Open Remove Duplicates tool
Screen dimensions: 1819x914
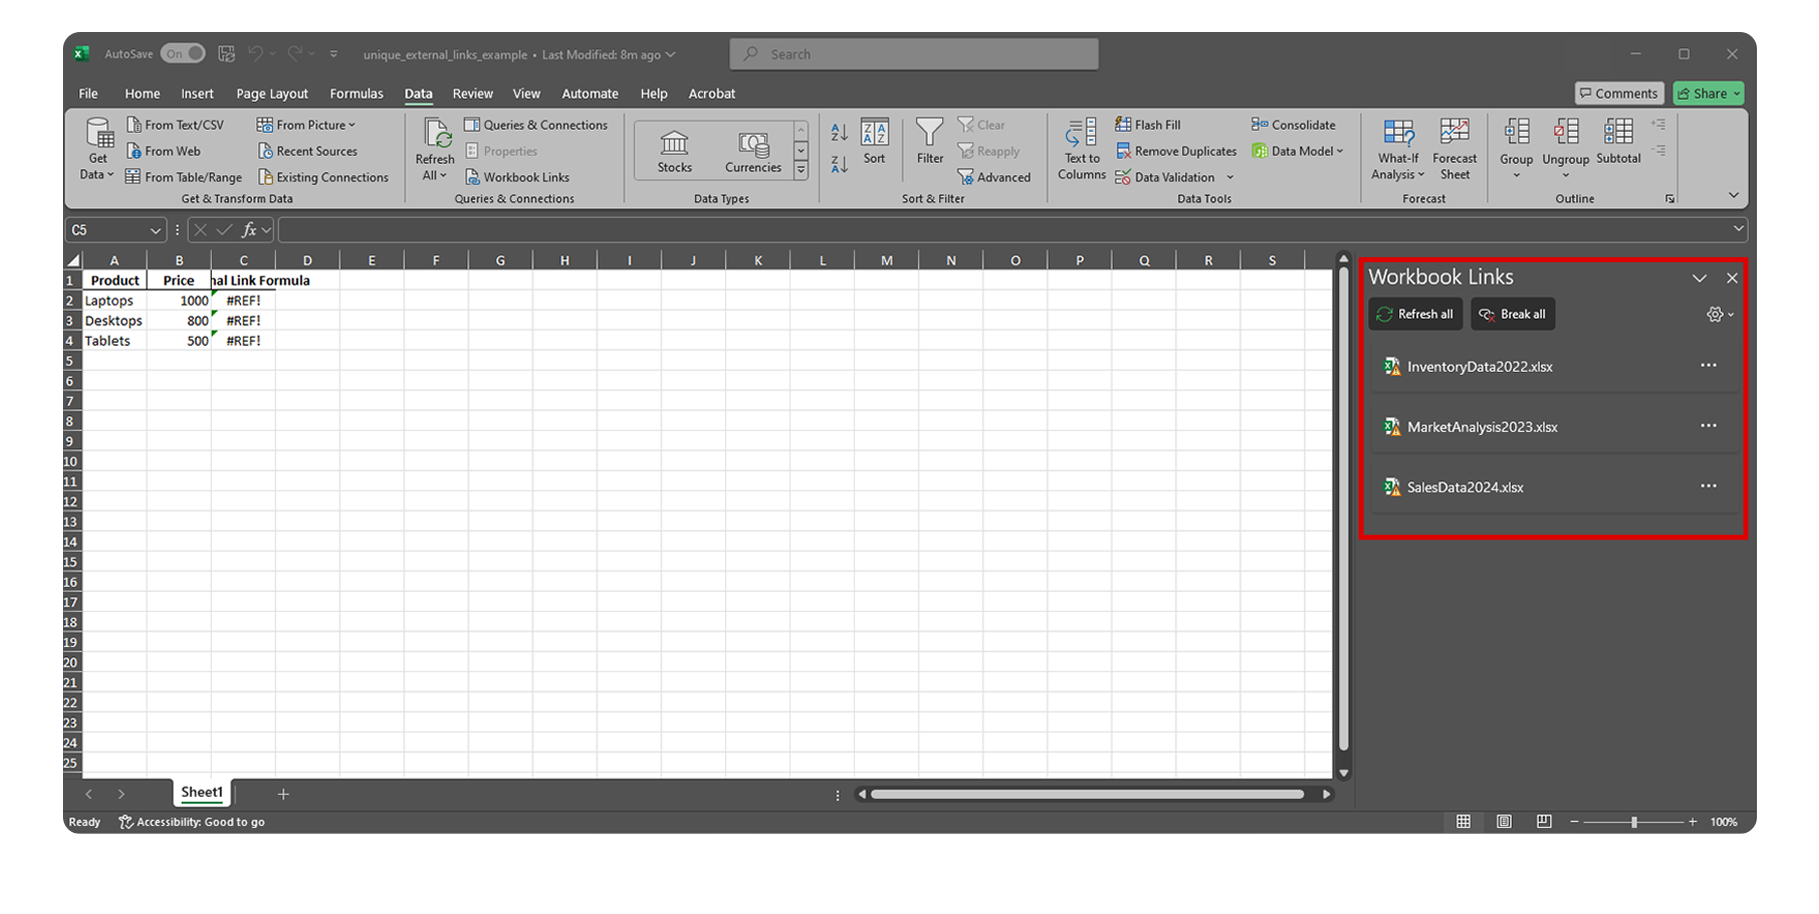click(x=1176, y=150)
